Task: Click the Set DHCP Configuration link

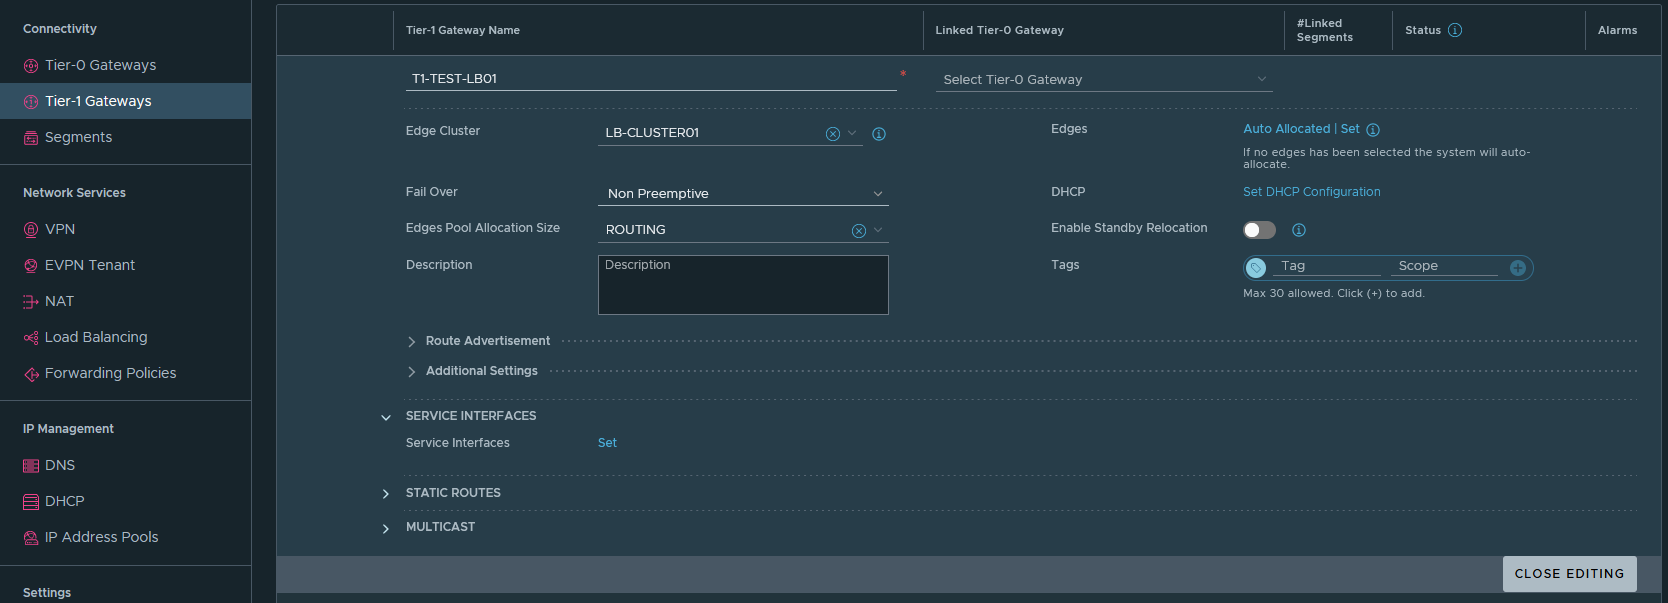Action: [1311, 192]
